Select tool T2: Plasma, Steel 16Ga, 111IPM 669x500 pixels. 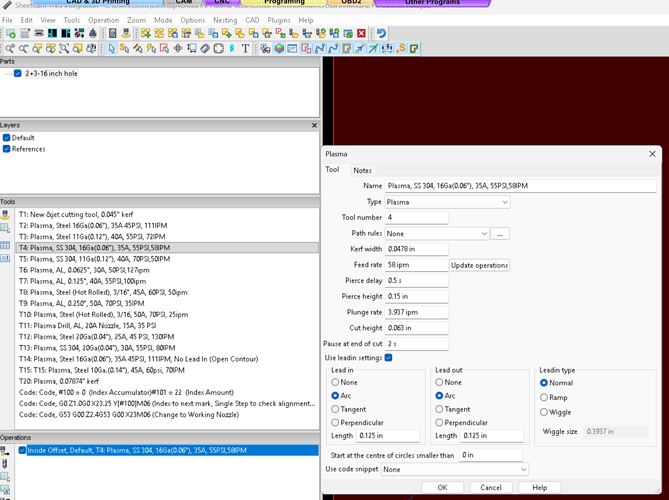167,225
